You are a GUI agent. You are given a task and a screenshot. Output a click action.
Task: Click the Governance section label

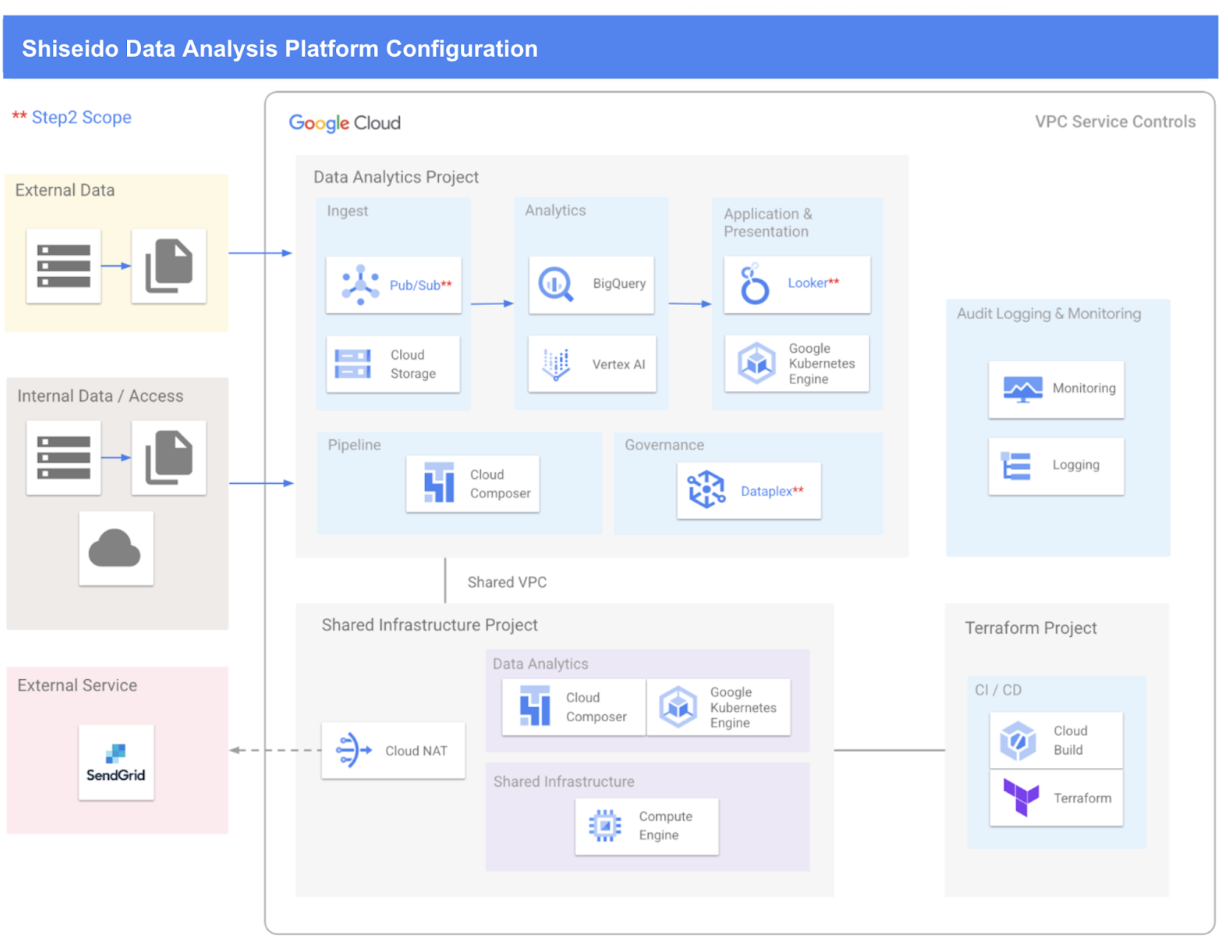point(664,445)
